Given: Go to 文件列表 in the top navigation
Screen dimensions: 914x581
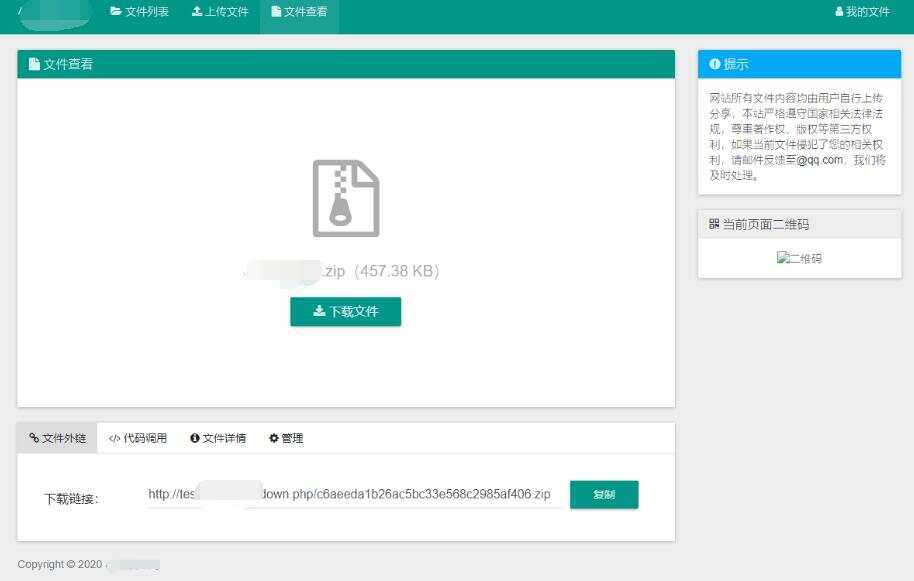Looking at the screenshot, I should 140,12.
